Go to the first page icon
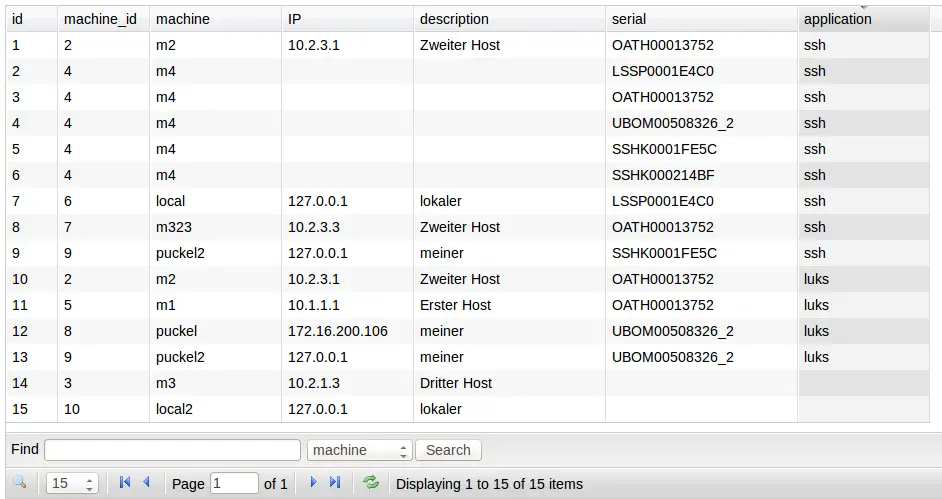The width and height of the screenshot is (942, 499). pyautogui.click(x=125, y=482)
